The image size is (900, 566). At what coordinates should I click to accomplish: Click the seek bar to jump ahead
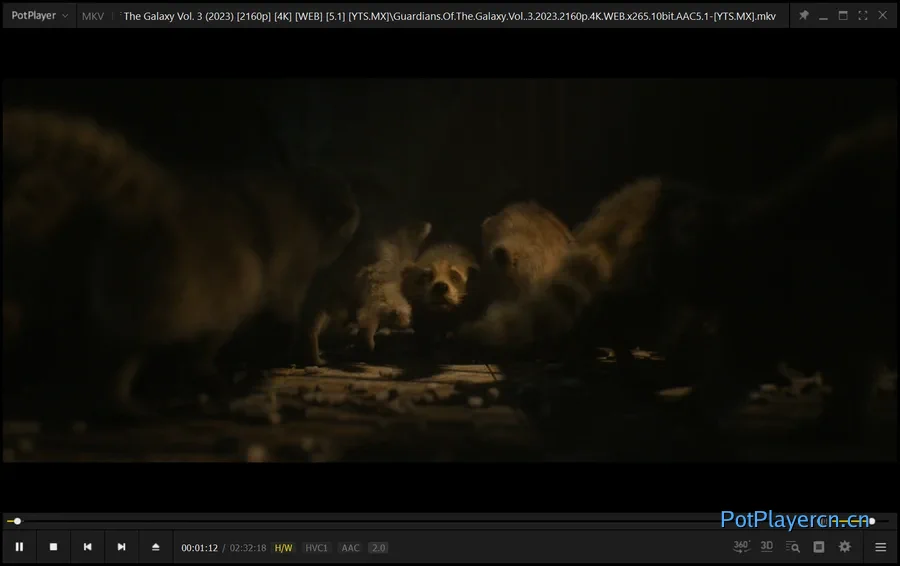coord(400,521)
